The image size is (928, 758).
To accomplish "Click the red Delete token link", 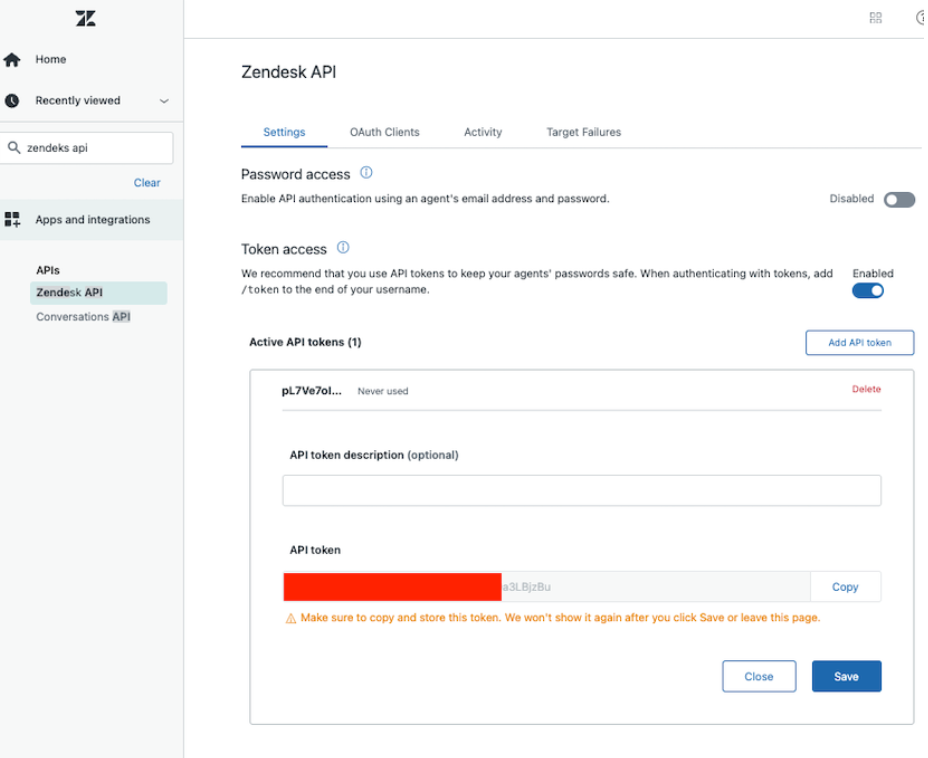I will coord(866,389).
